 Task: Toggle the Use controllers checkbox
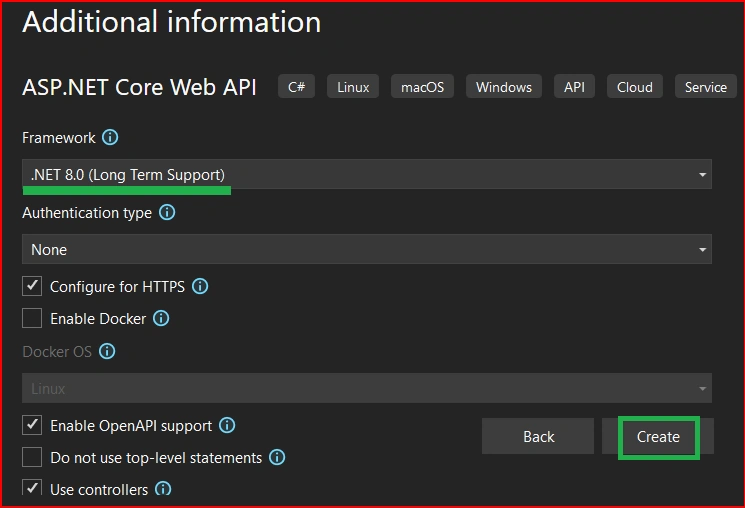[x=32, y=488]
